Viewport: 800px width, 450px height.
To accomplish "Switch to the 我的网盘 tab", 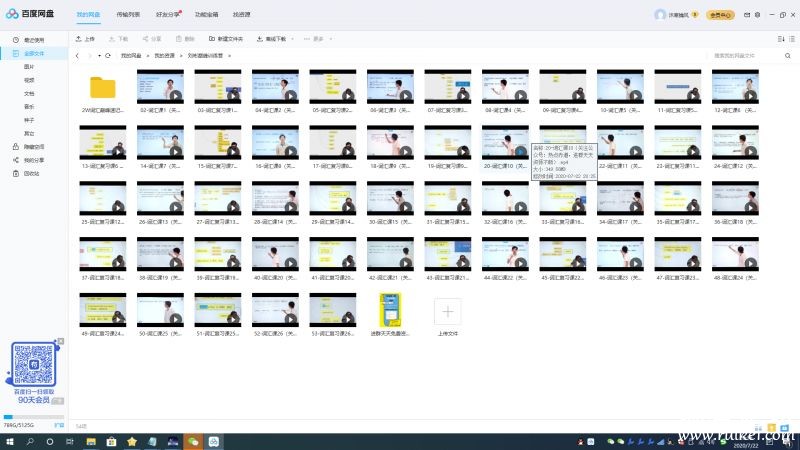I will pos(88,15).
